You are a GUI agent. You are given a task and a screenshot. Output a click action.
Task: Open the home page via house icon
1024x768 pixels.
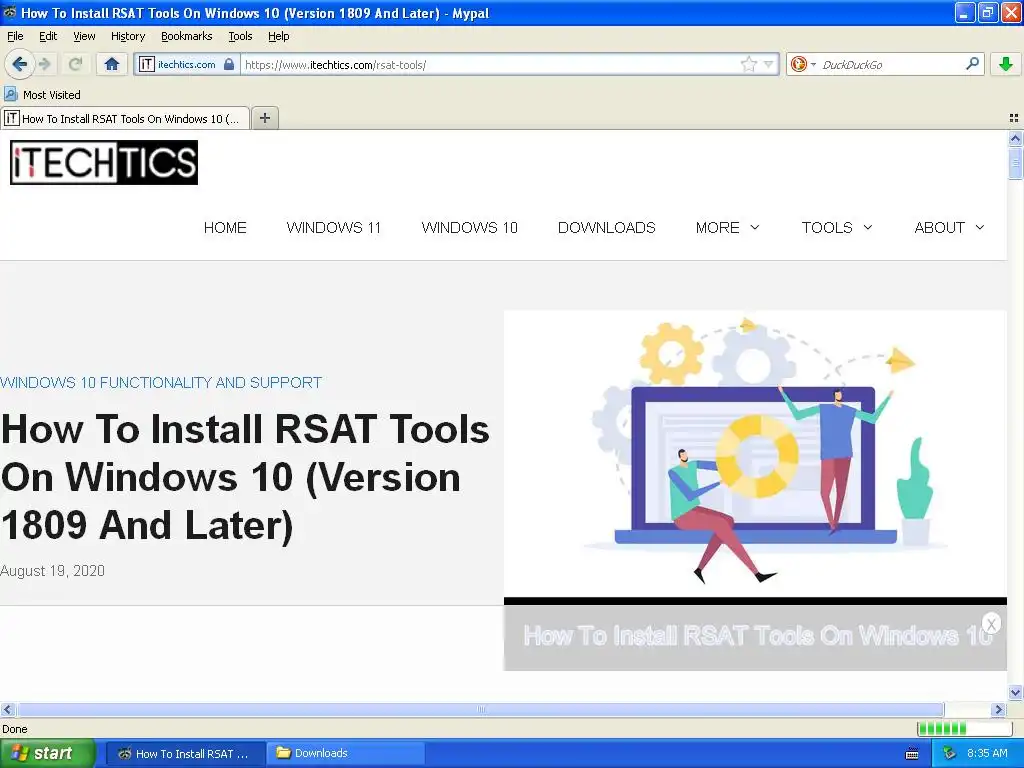point(112,64)
